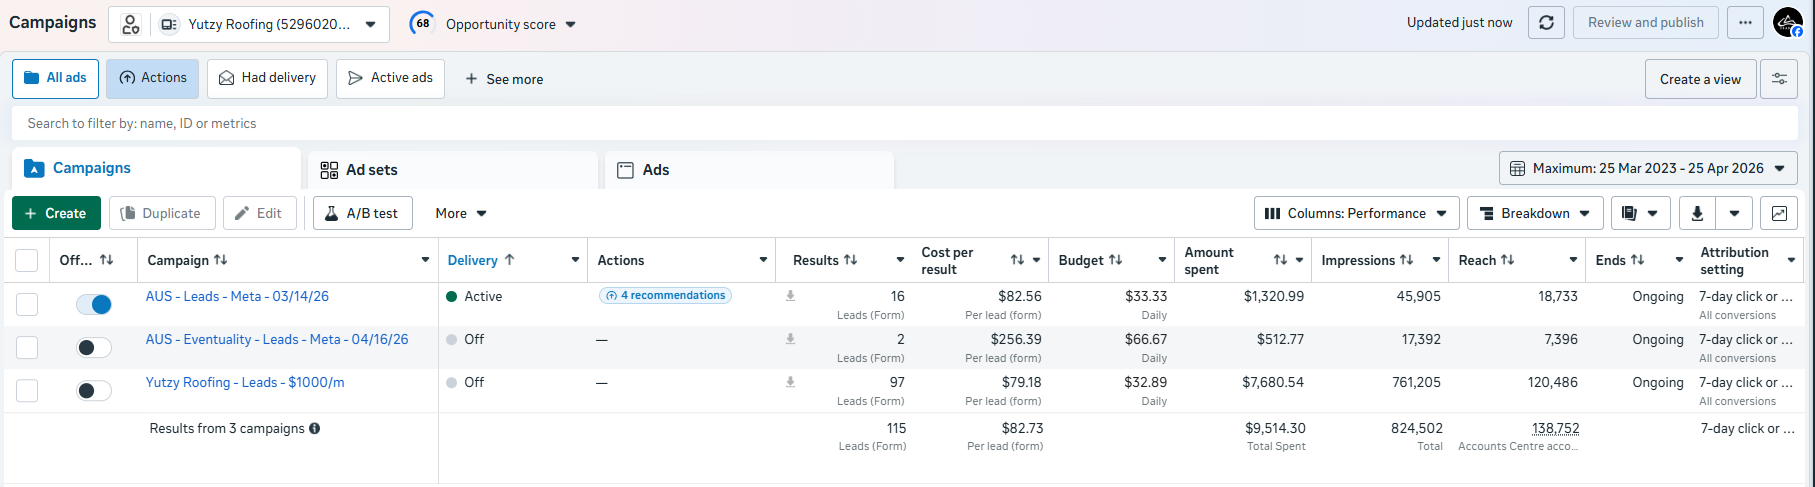Turn off the AUS - Leads - Meta - 03/14/26 campaign
Screen dimensions: 1815x487
[x=94, y=304]
